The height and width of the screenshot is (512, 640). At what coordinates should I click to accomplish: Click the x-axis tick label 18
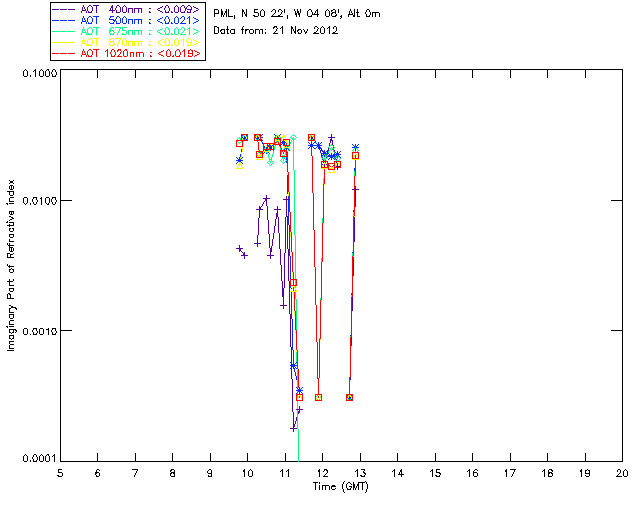click(x=548, y=473)
